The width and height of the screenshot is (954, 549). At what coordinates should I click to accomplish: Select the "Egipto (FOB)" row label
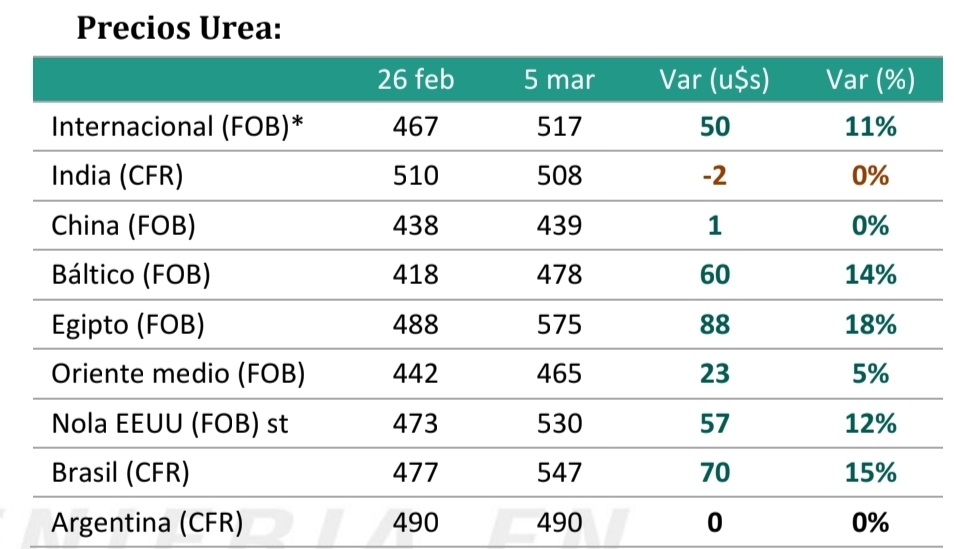(x=127, y=324)
